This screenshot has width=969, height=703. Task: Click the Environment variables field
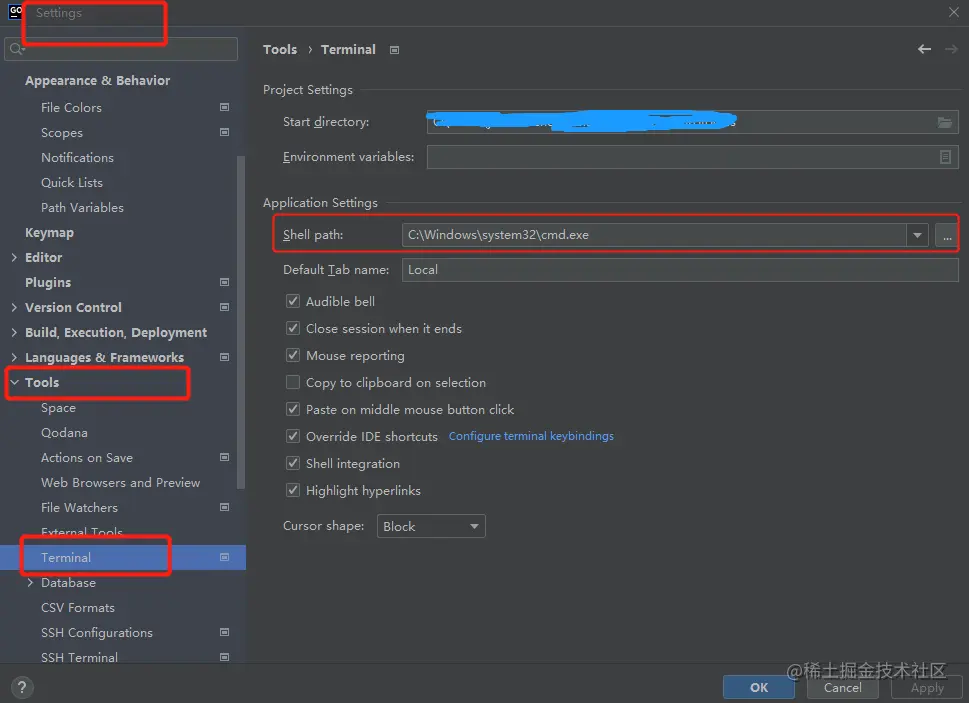click(692, 157)
